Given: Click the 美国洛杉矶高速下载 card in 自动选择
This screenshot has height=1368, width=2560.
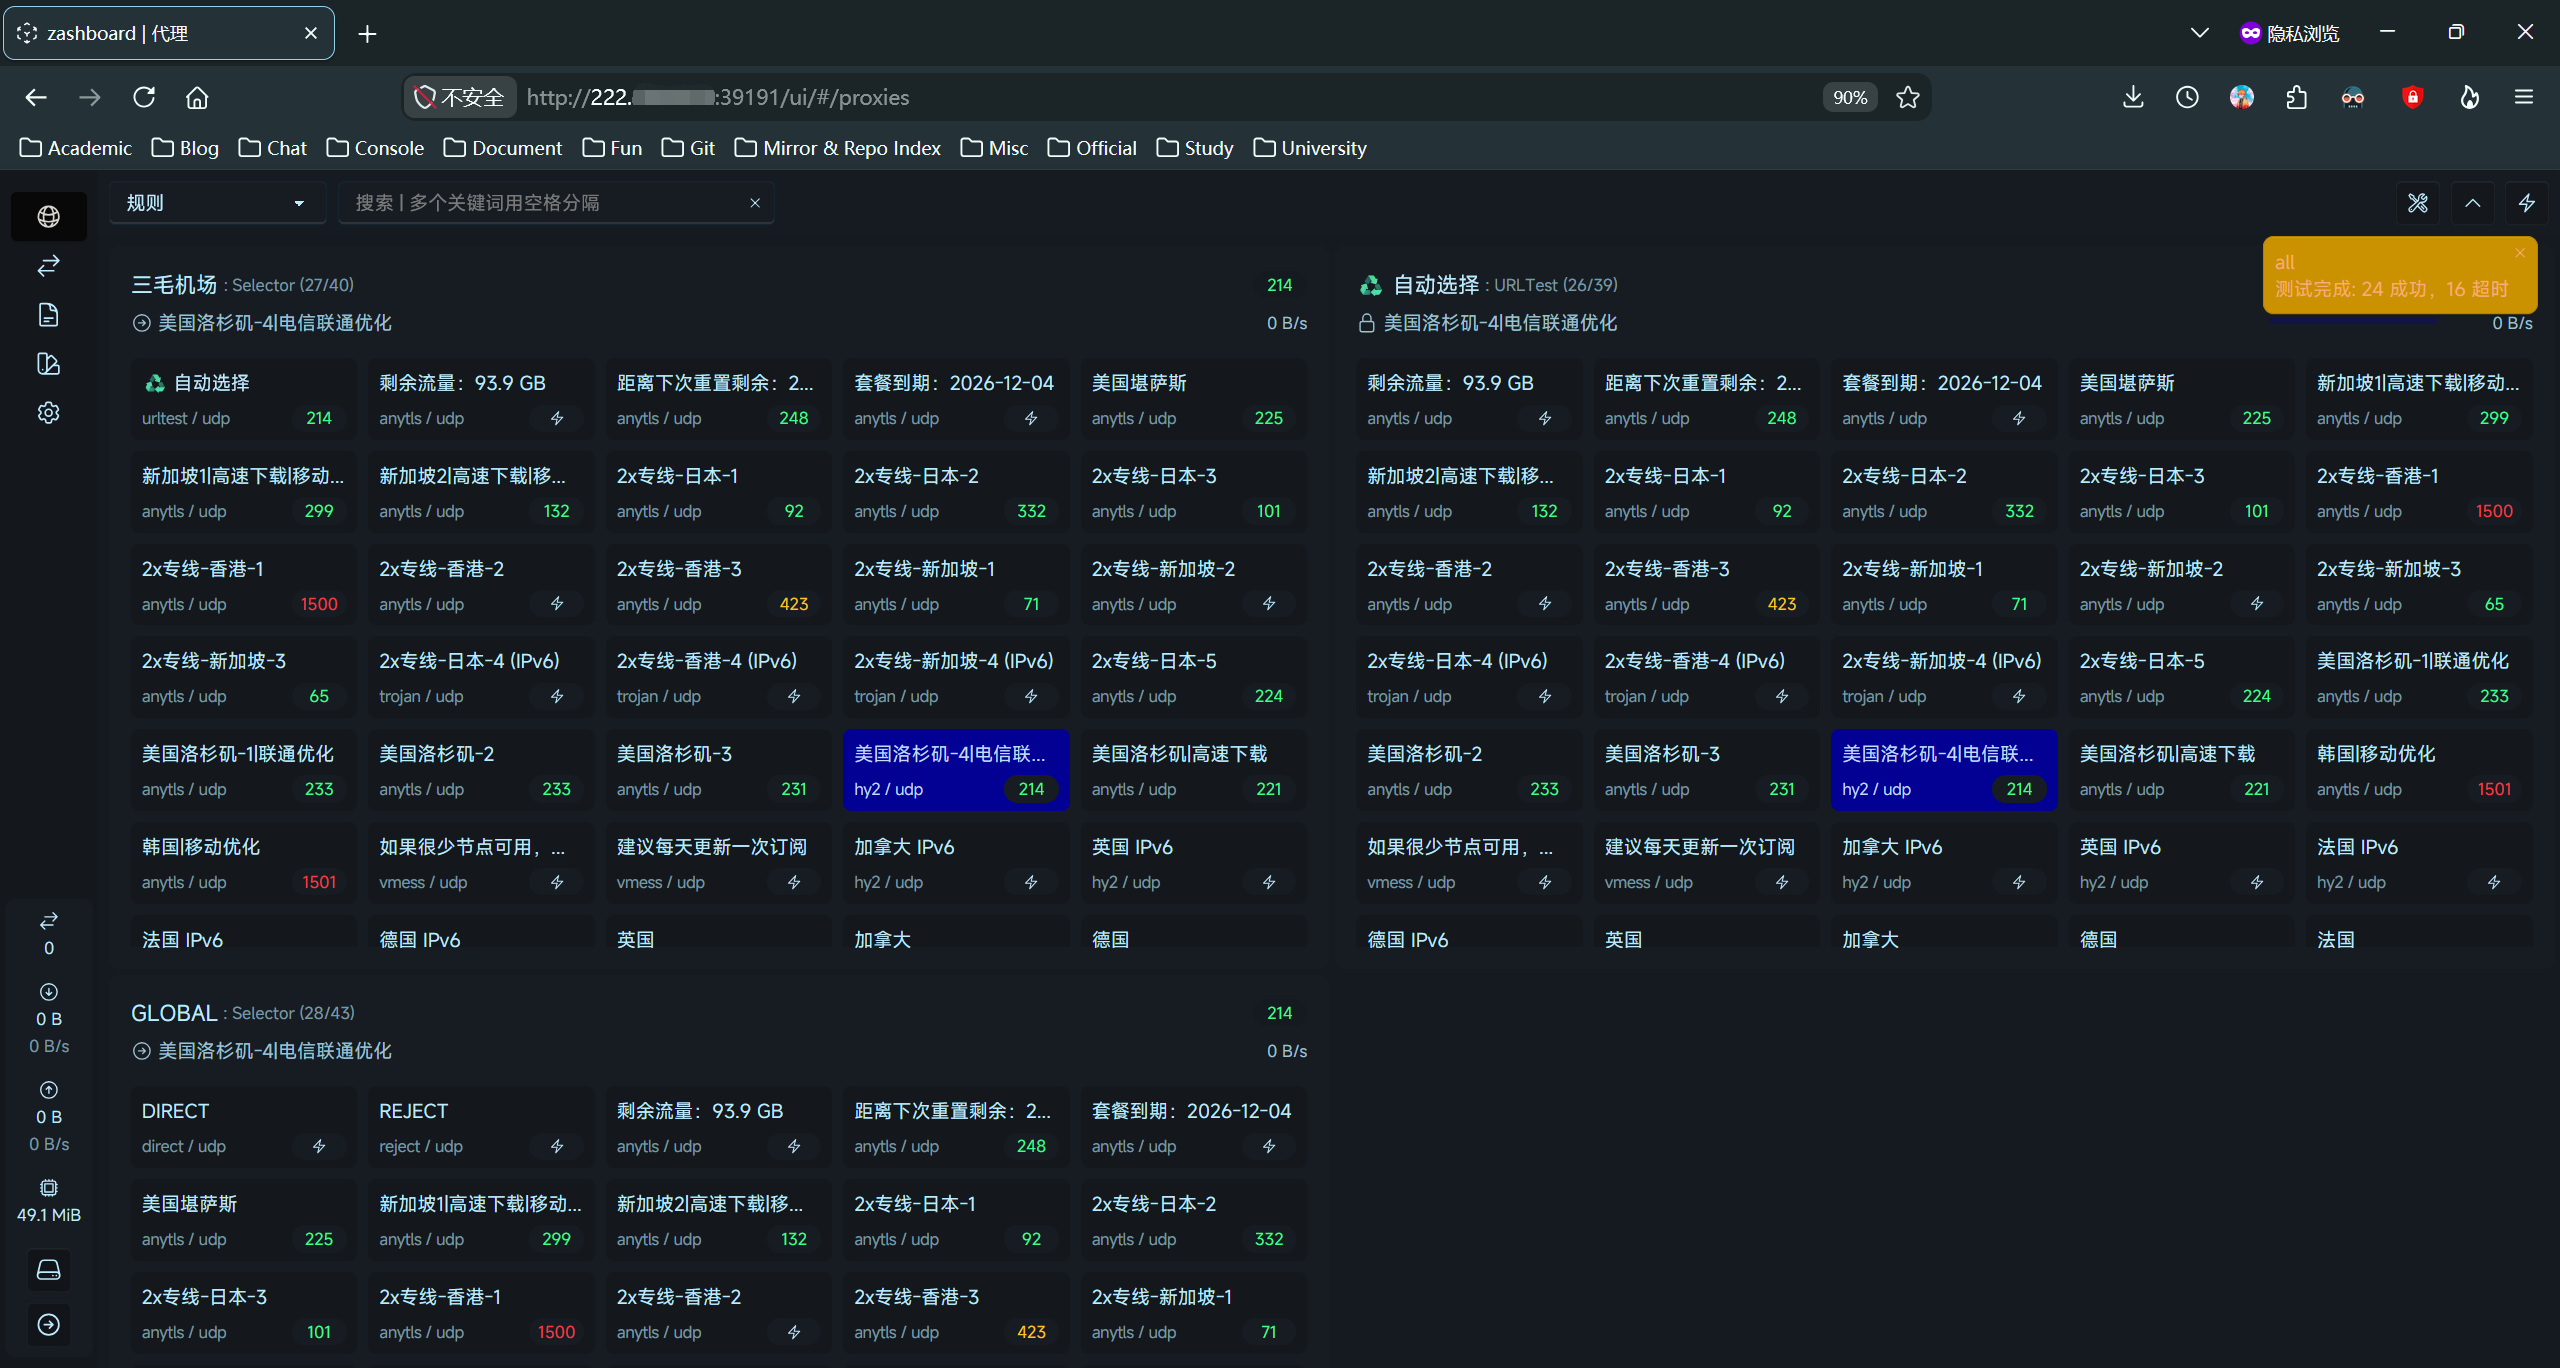Looking at the screenshot, I should point(2181,771).
